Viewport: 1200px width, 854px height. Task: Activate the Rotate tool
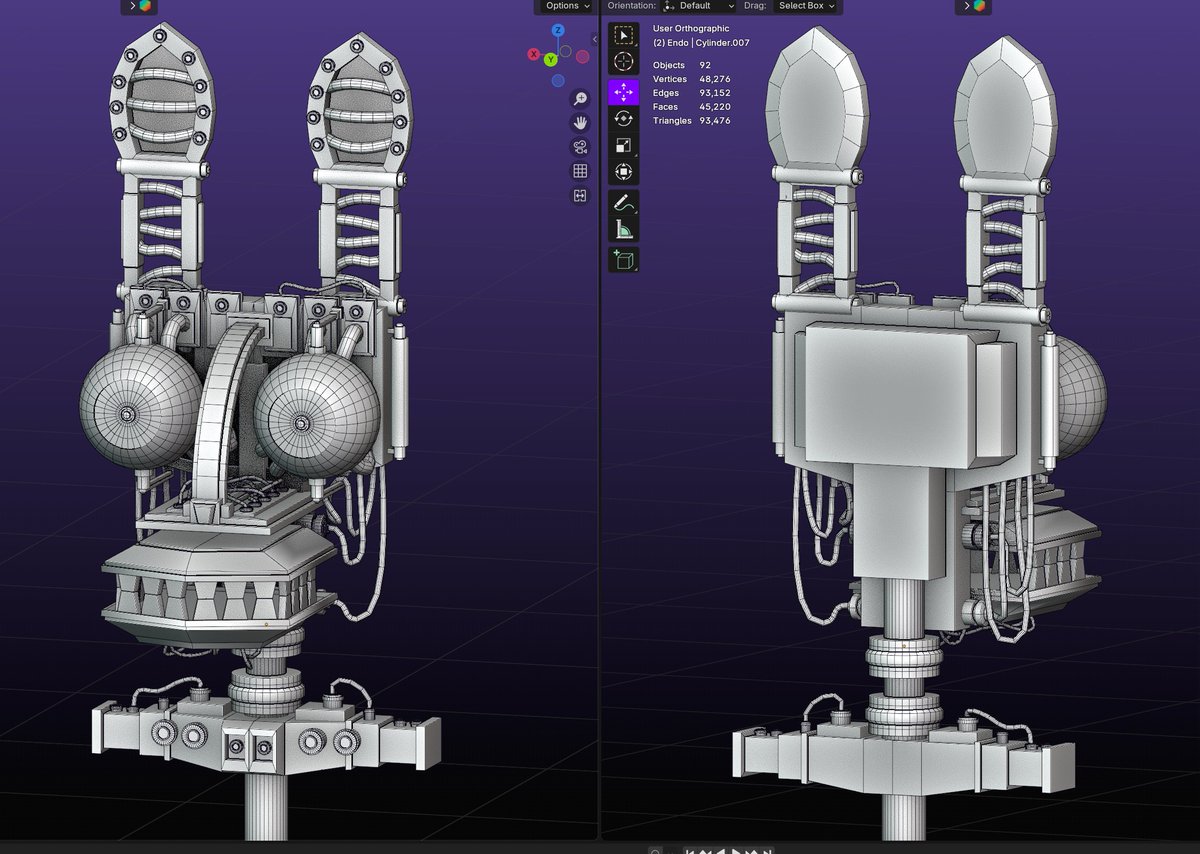click(624, 118)
